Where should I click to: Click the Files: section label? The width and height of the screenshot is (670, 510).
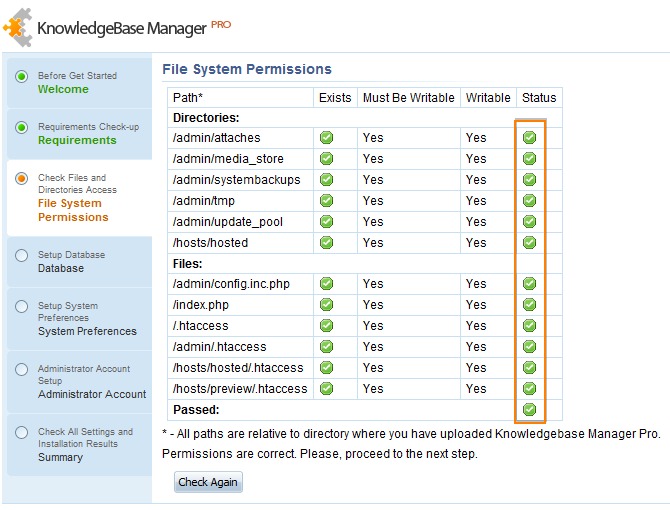coord(188,264)
